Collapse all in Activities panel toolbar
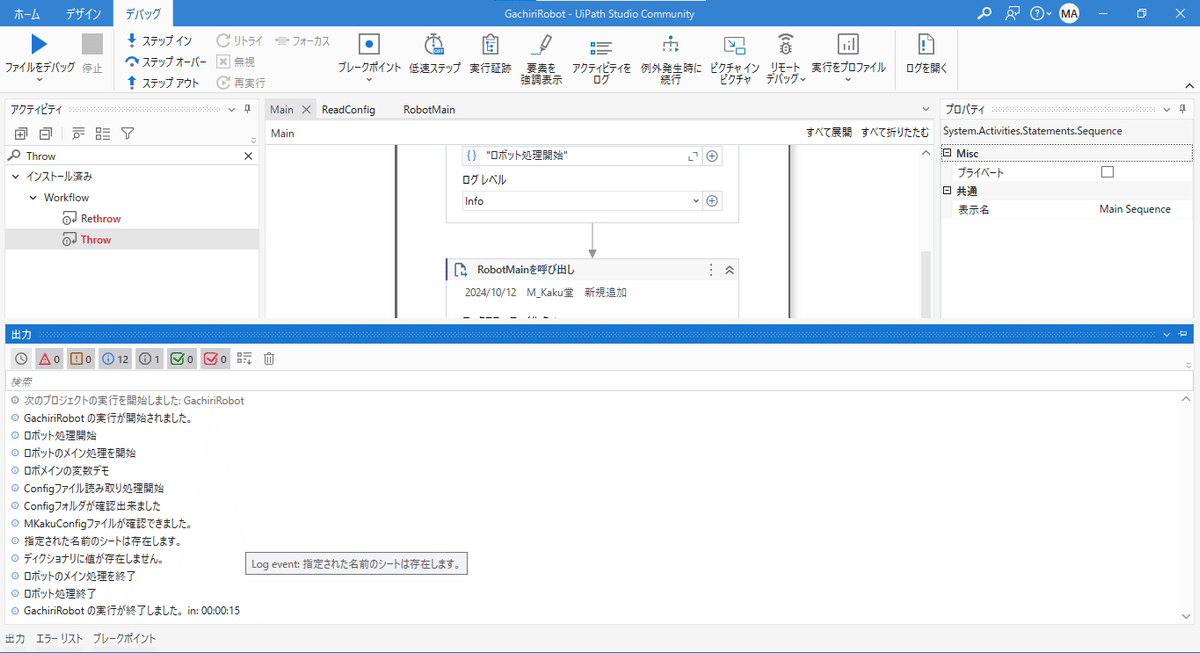 45,134
